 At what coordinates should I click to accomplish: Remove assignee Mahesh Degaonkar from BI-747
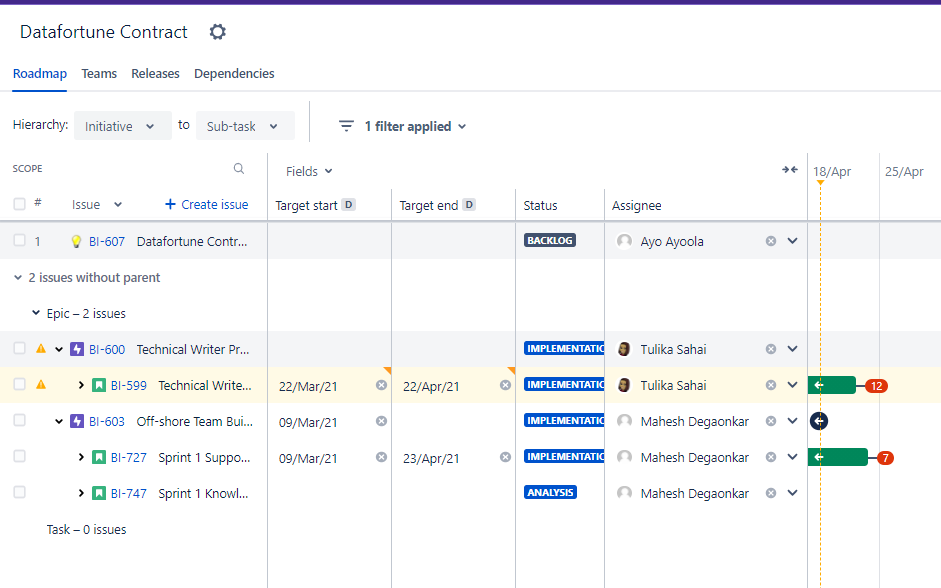tap(771, 493)
